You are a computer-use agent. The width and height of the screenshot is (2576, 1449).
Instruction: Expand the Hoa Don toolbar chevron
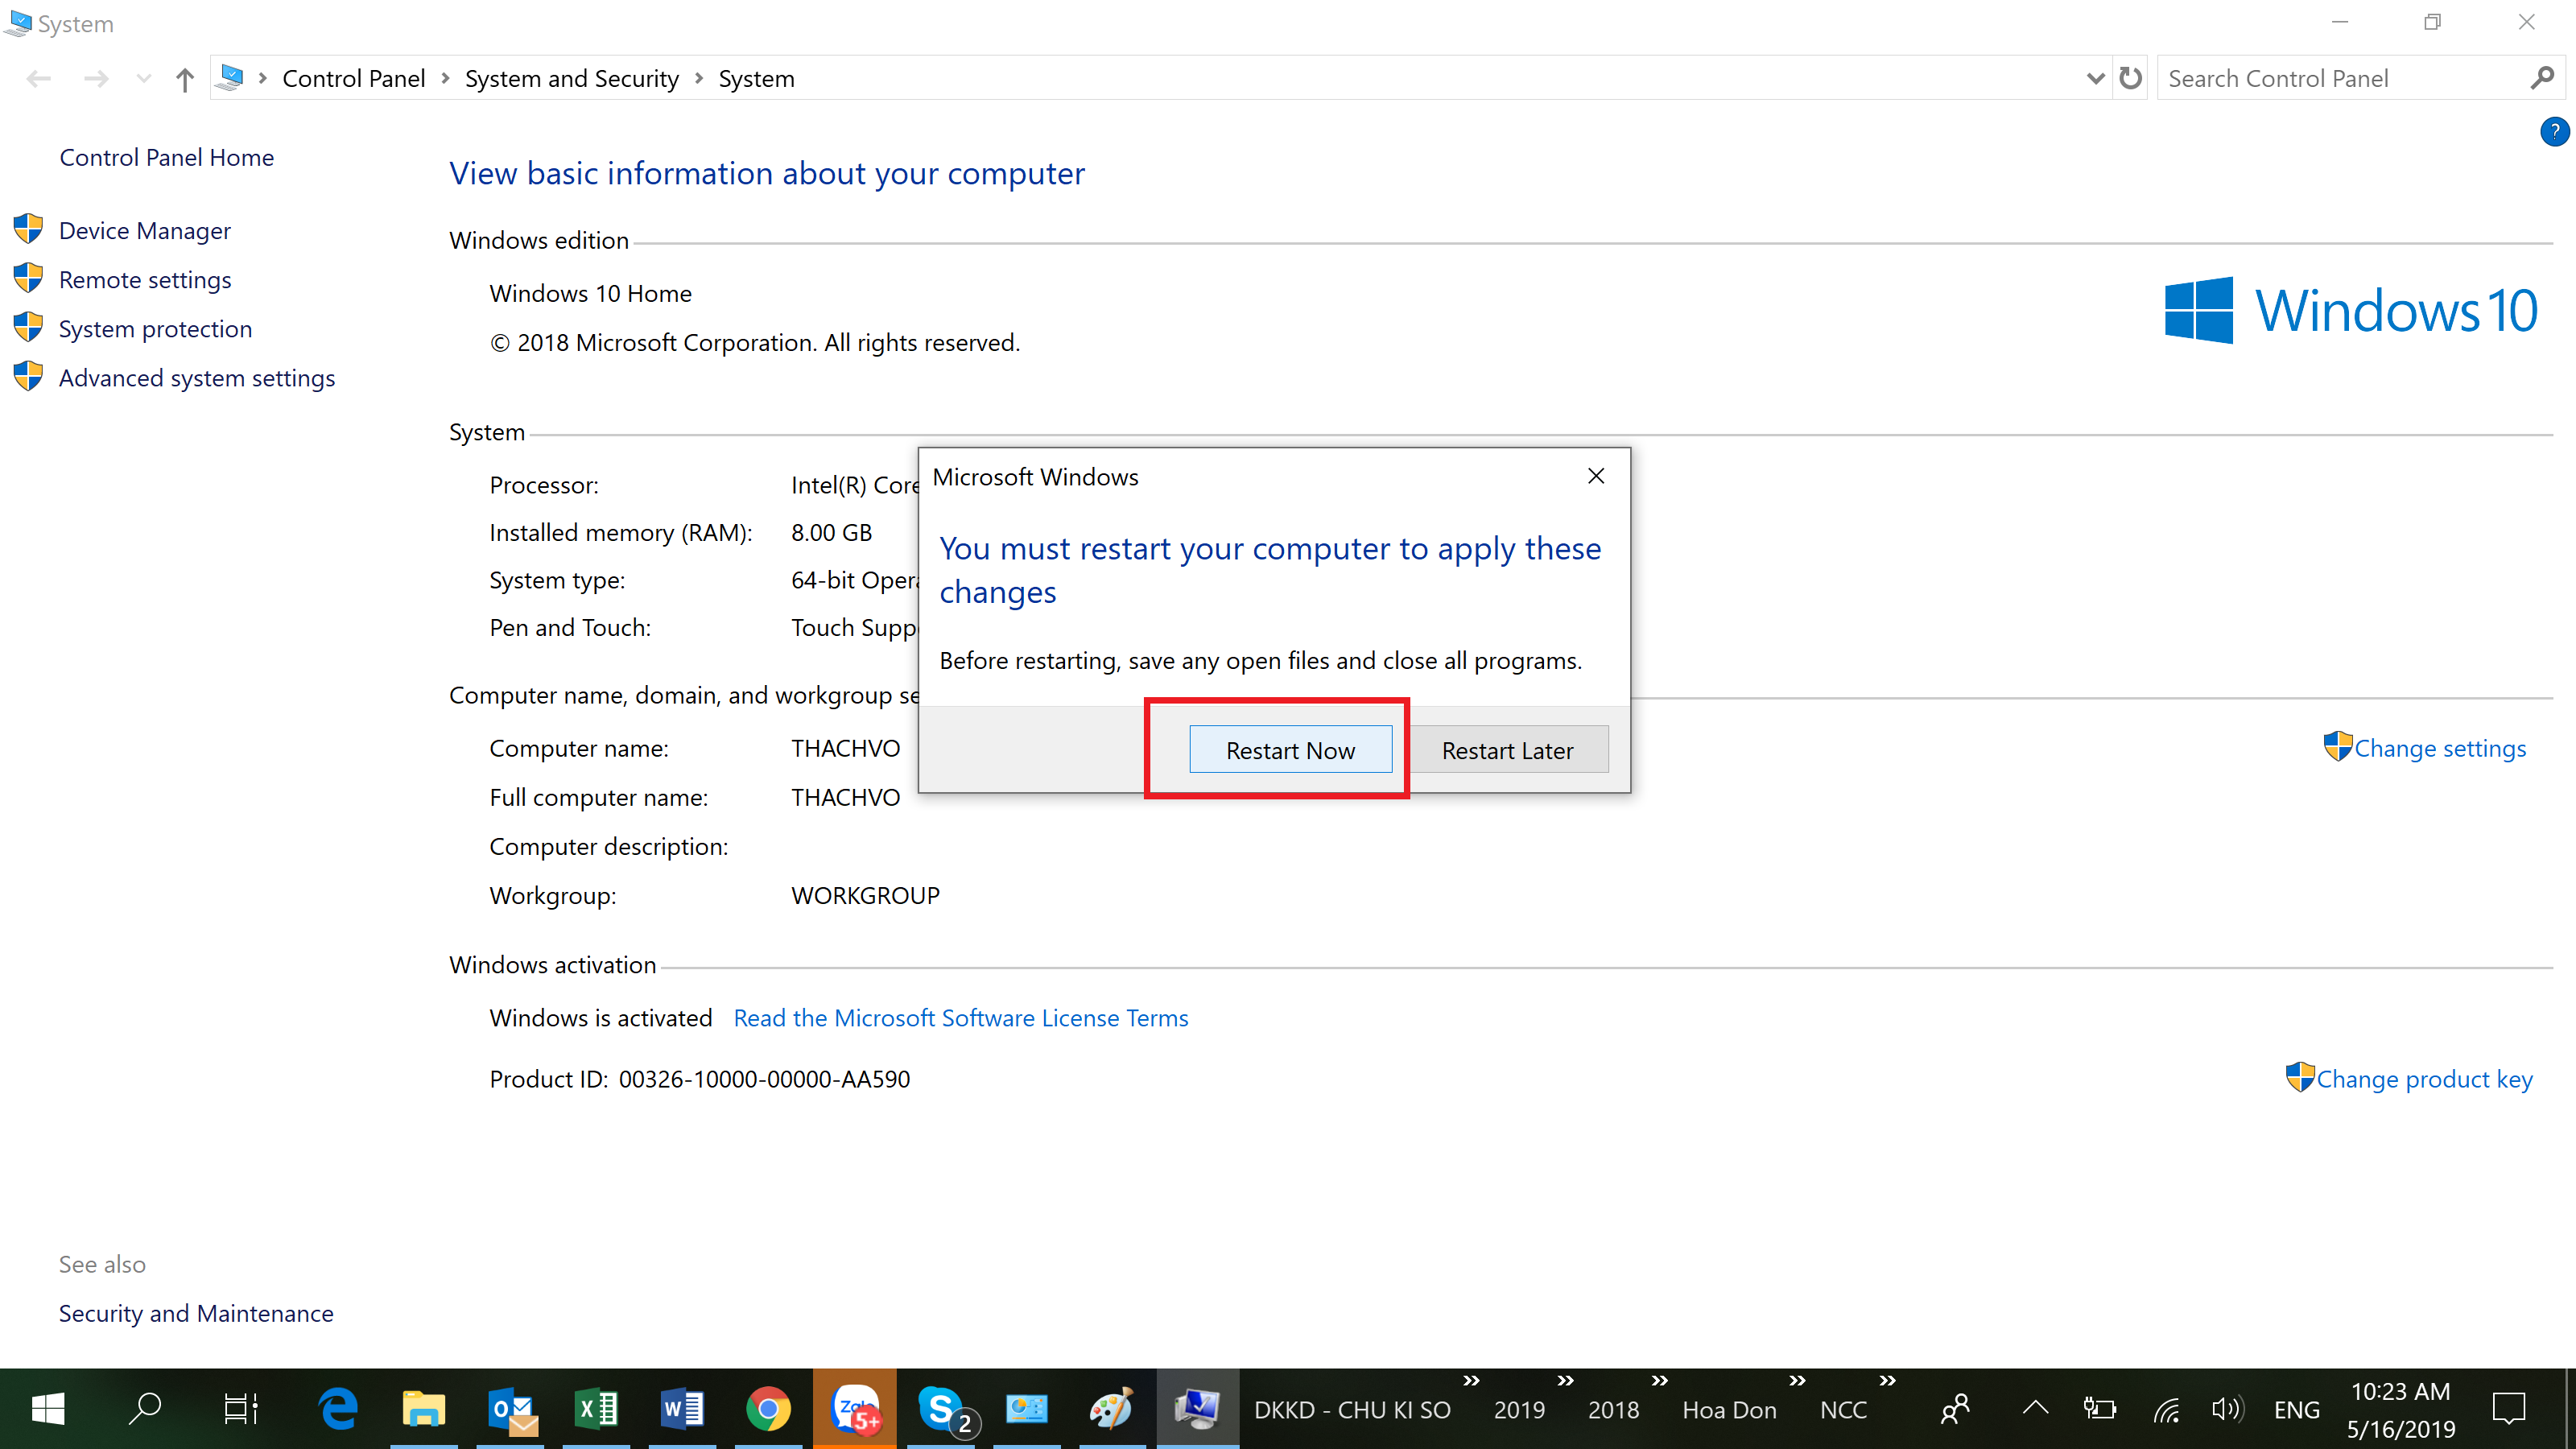pos(1797,1380)
